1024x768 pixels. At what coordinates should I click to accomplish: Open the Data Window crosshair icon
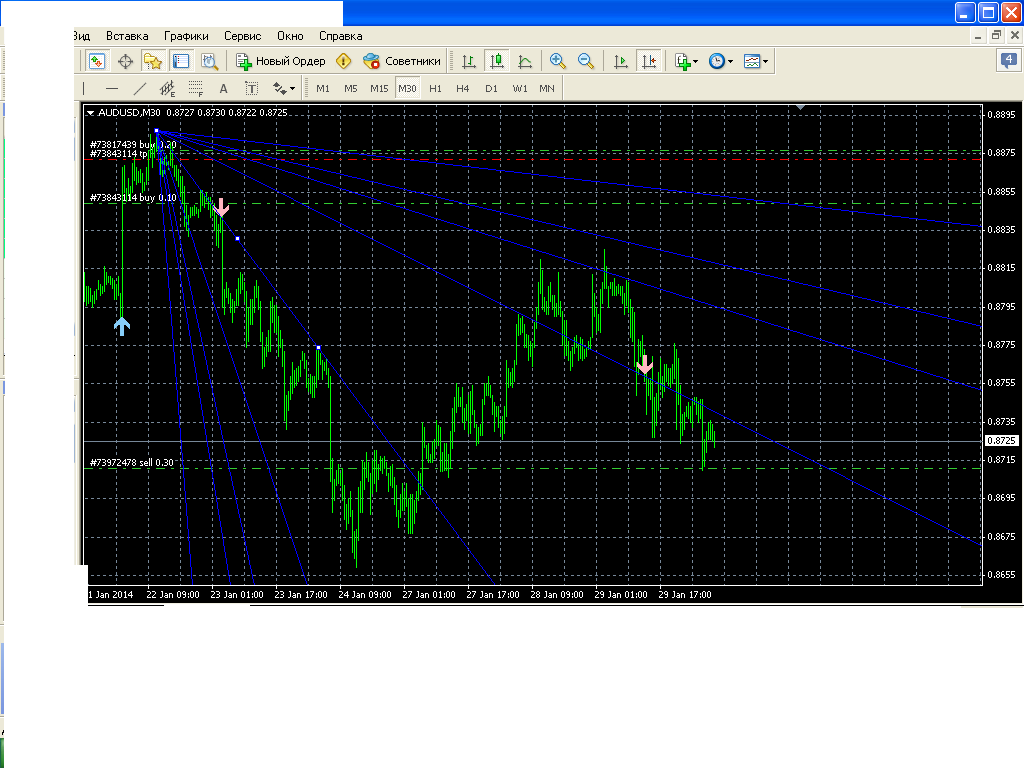tap(126, 61)
